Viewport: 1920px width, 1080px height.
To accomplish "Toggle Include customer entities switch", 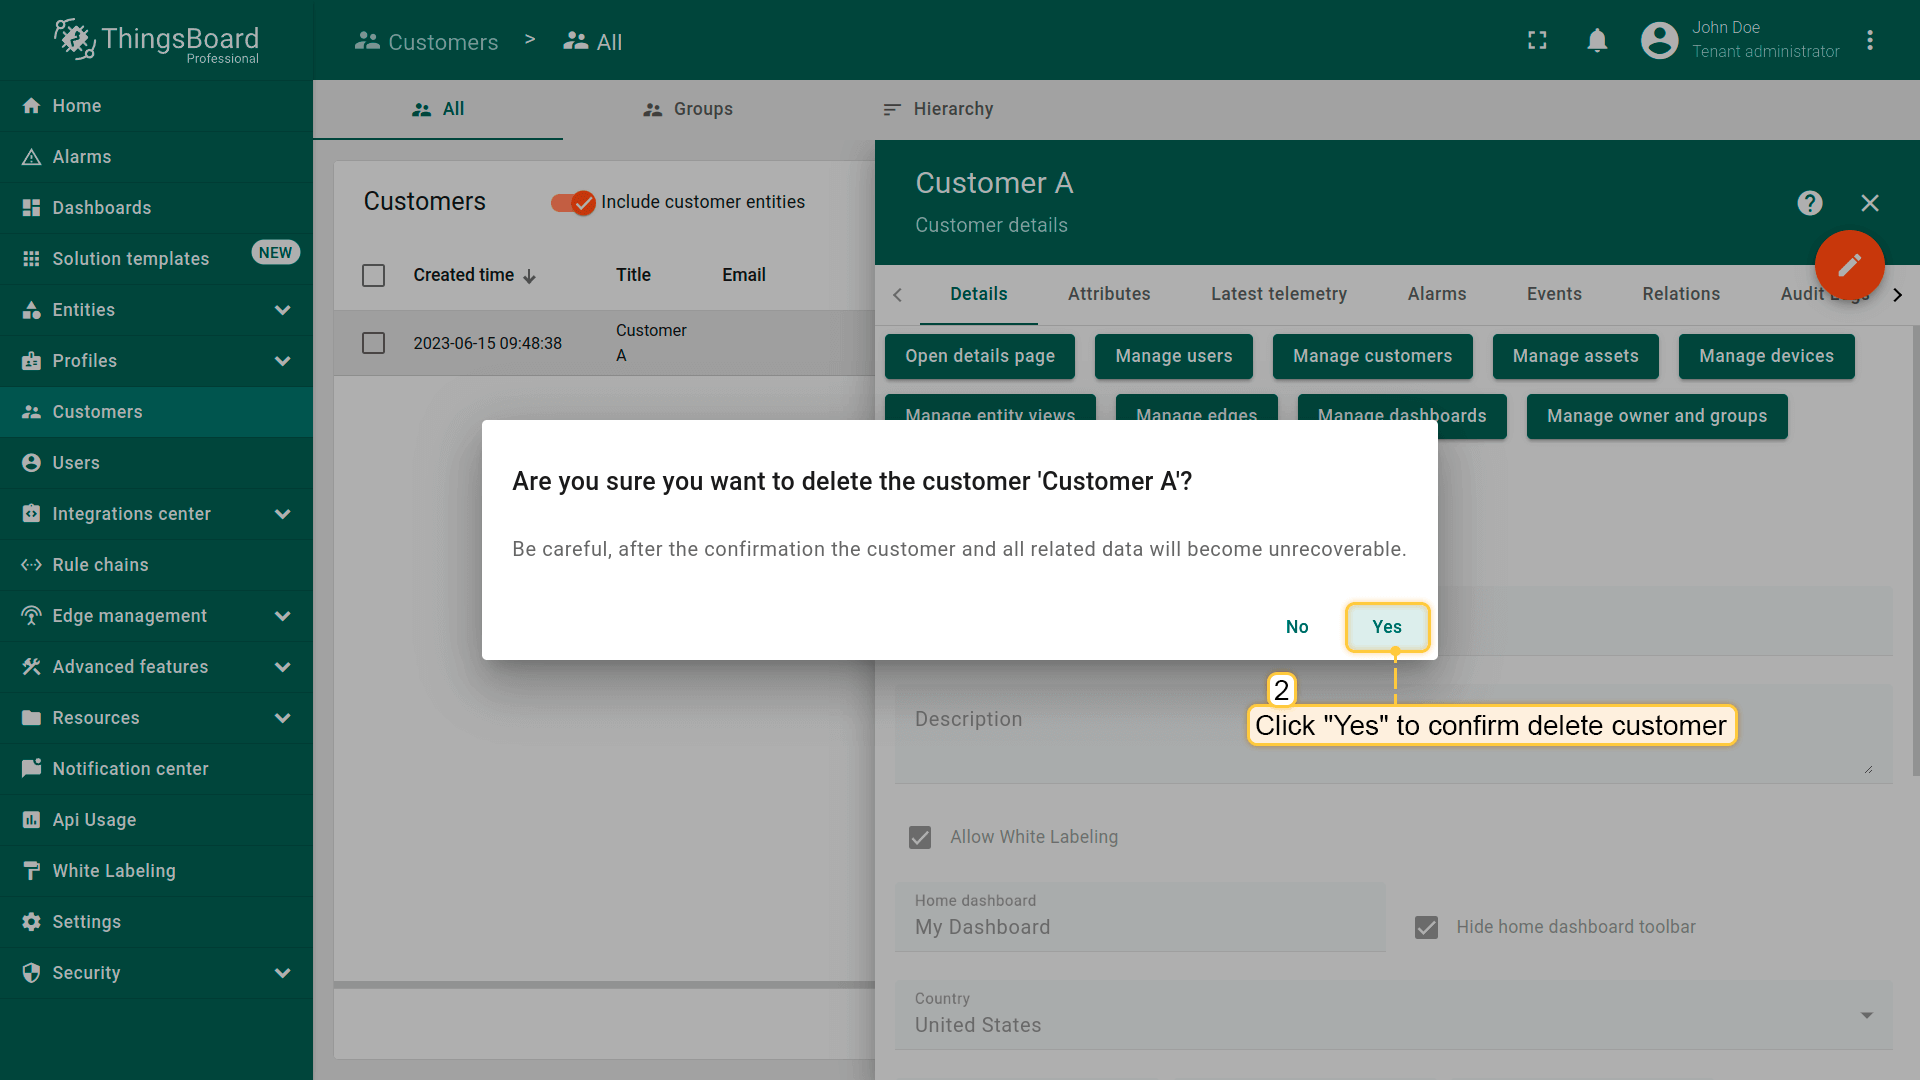I will (573, 203).
